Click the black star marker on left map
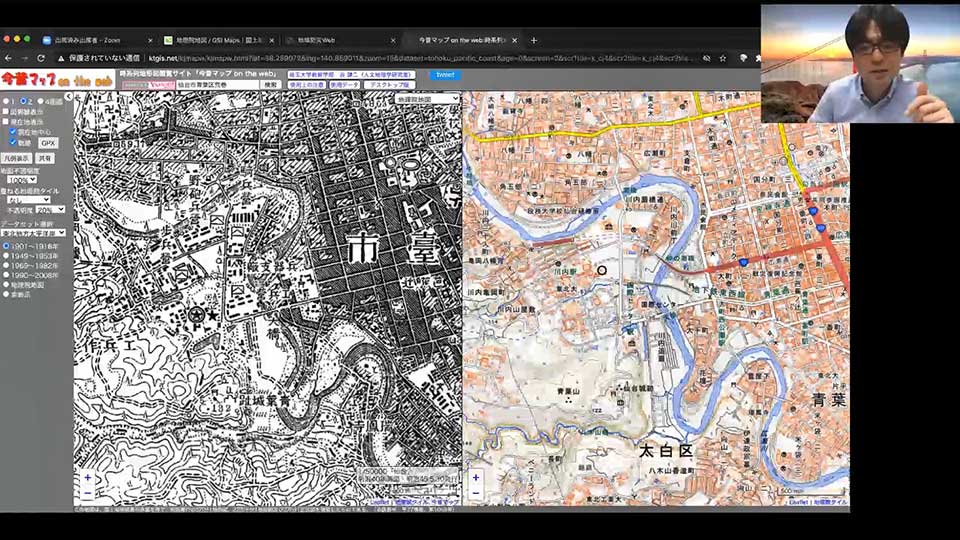The width and height of the screenshot is (960, 540). [x=212, y=315]
